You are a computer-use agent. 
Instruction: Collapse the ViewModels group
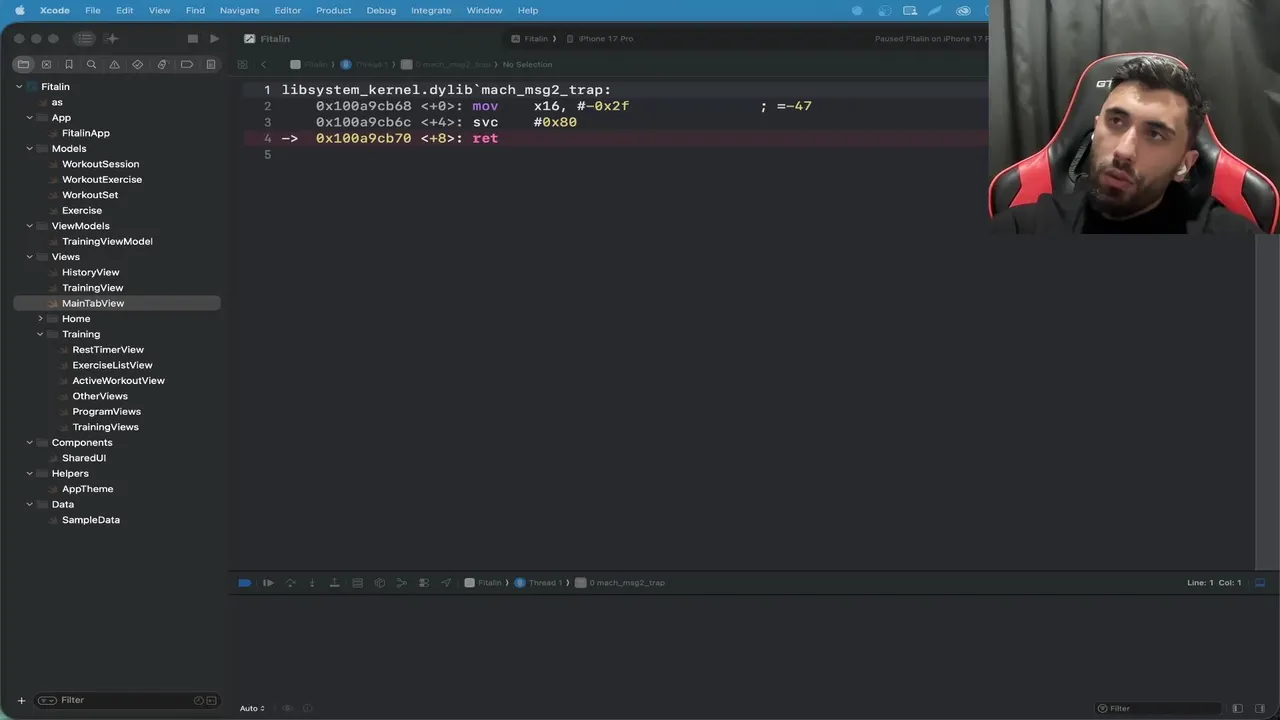(x=29, y=226)
